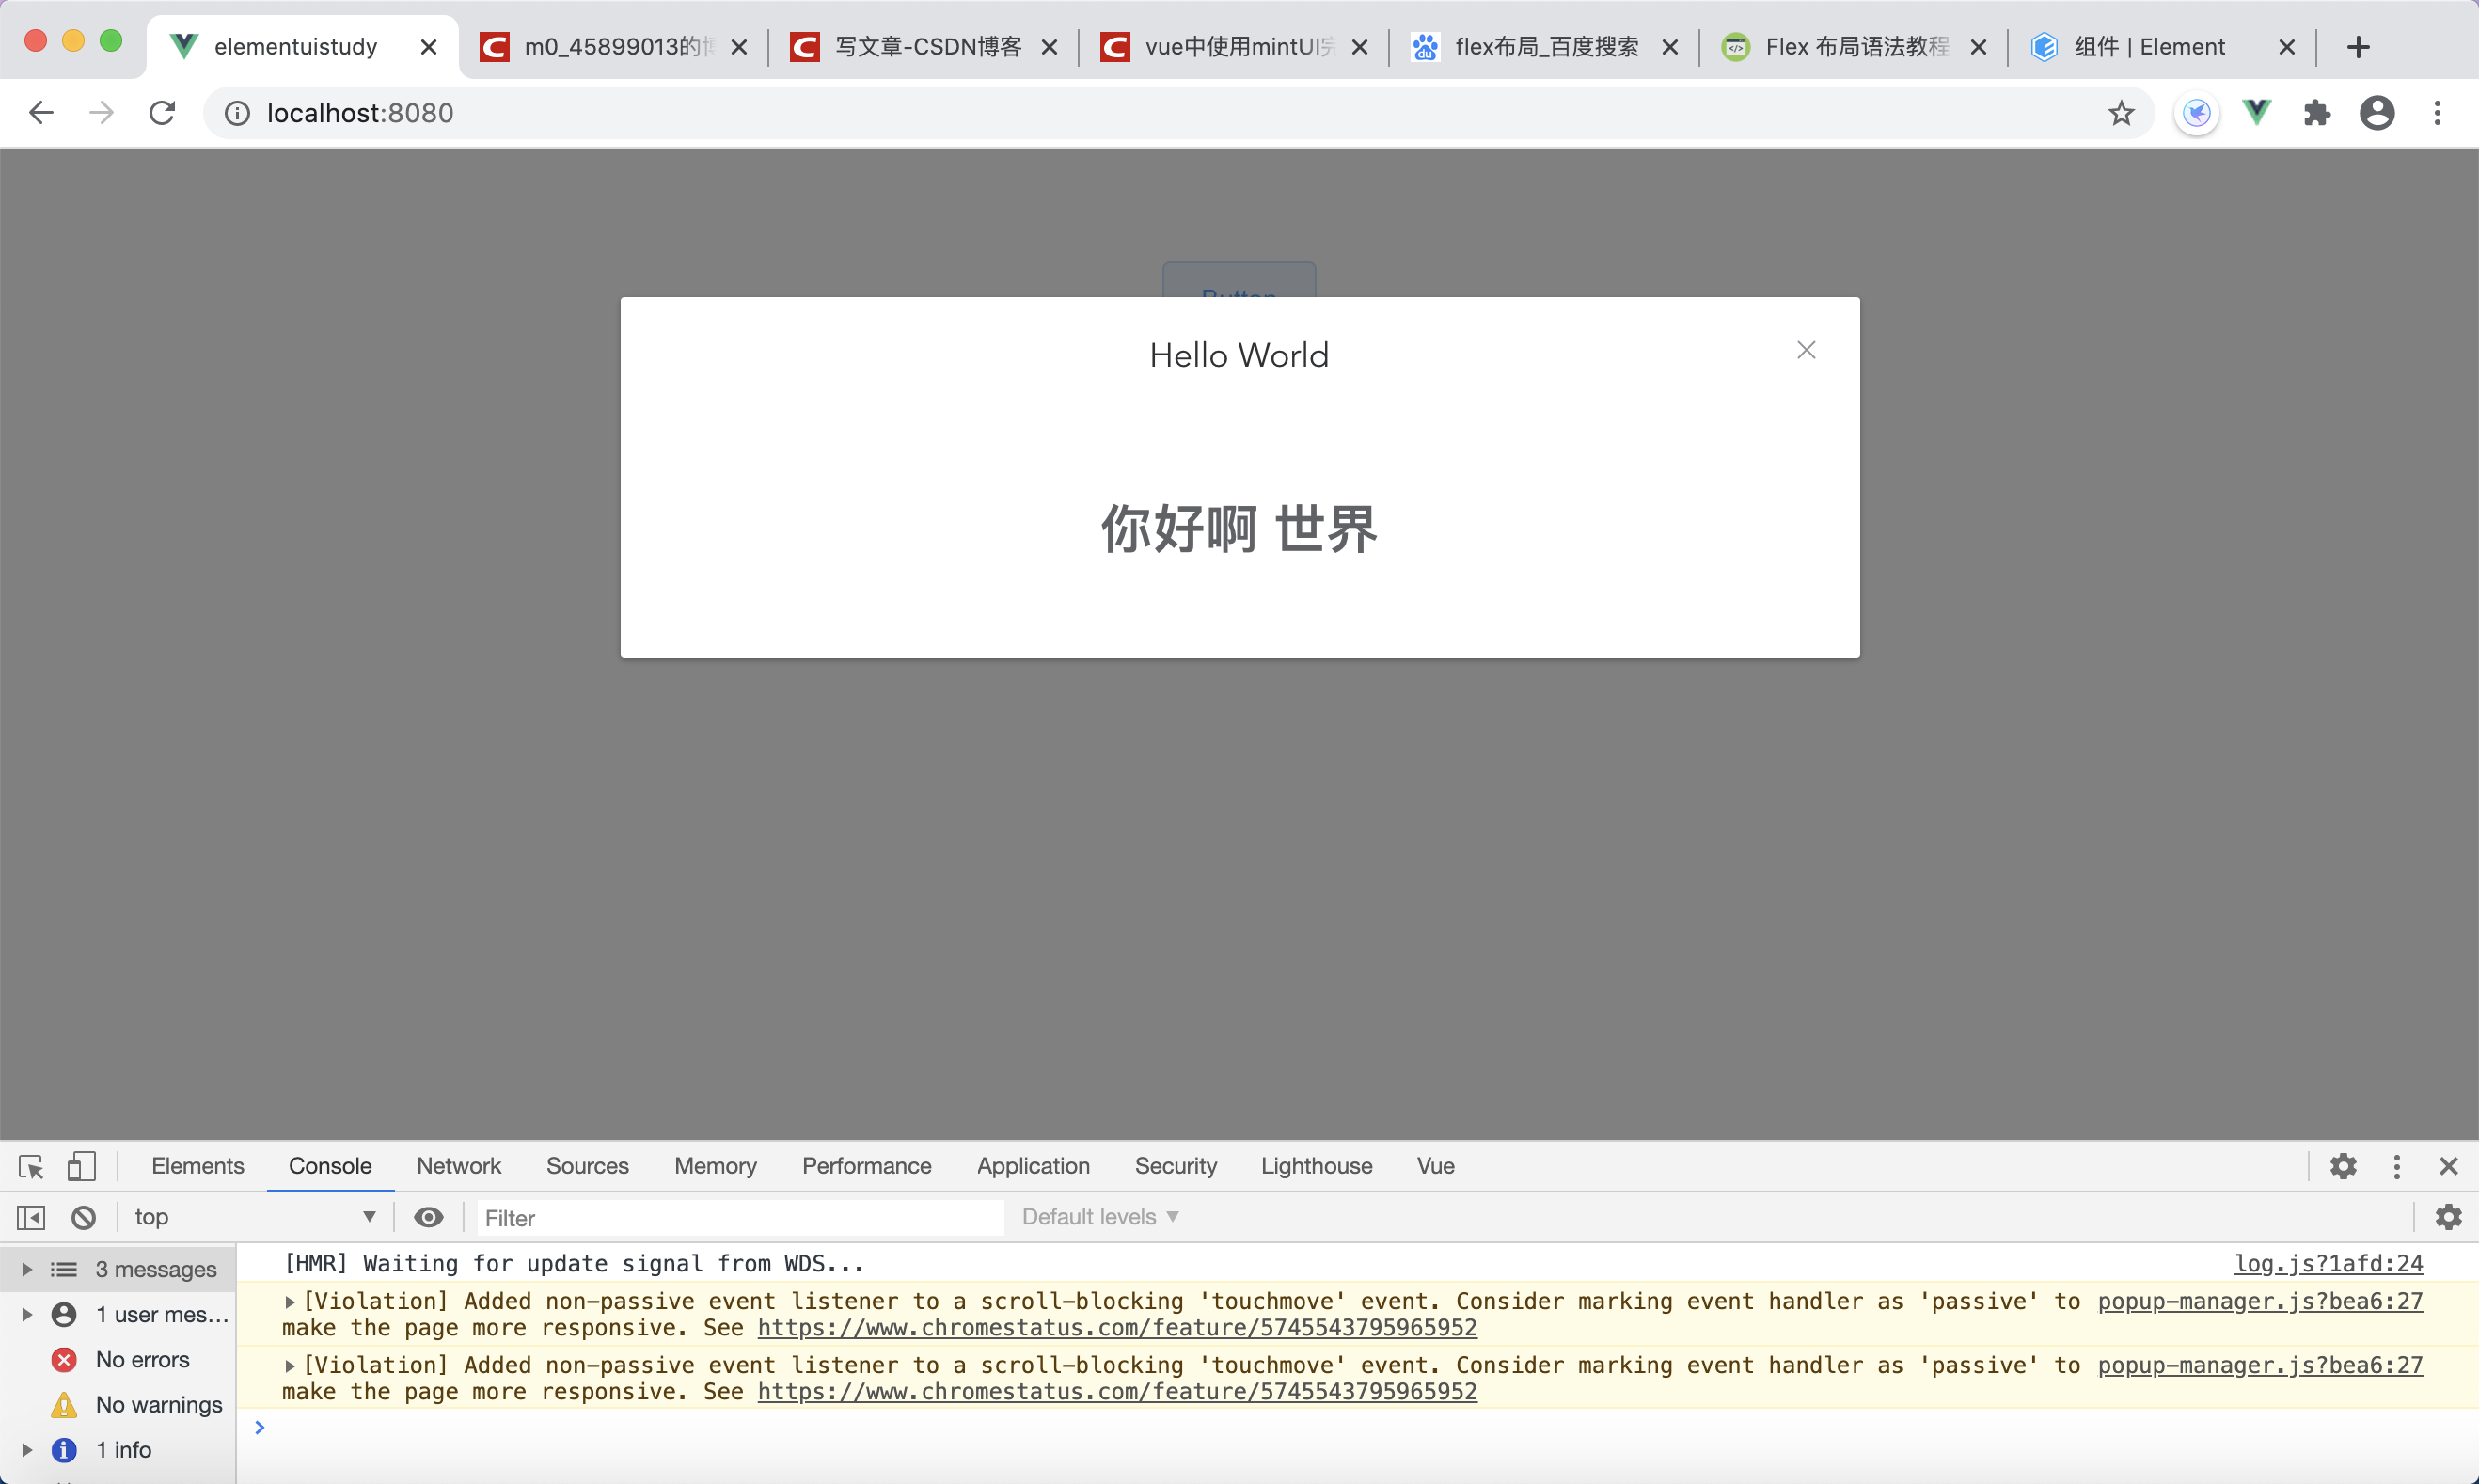The width and height of the screenshot is (2479, 1484).
Task: Clear the console with the ban icon
Action: (x=84, y=1217)
